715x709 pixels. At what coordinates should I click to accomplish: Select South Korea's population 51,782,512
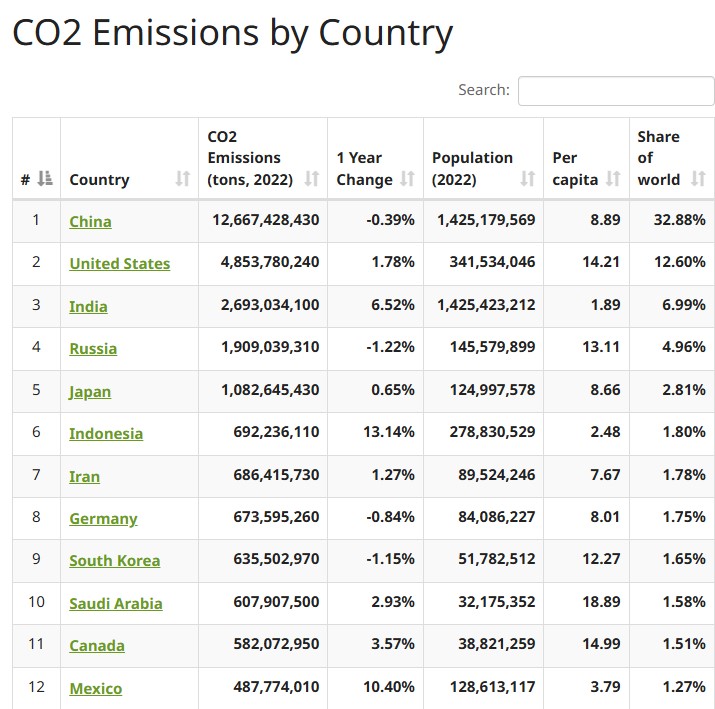[x=497, y=559]
